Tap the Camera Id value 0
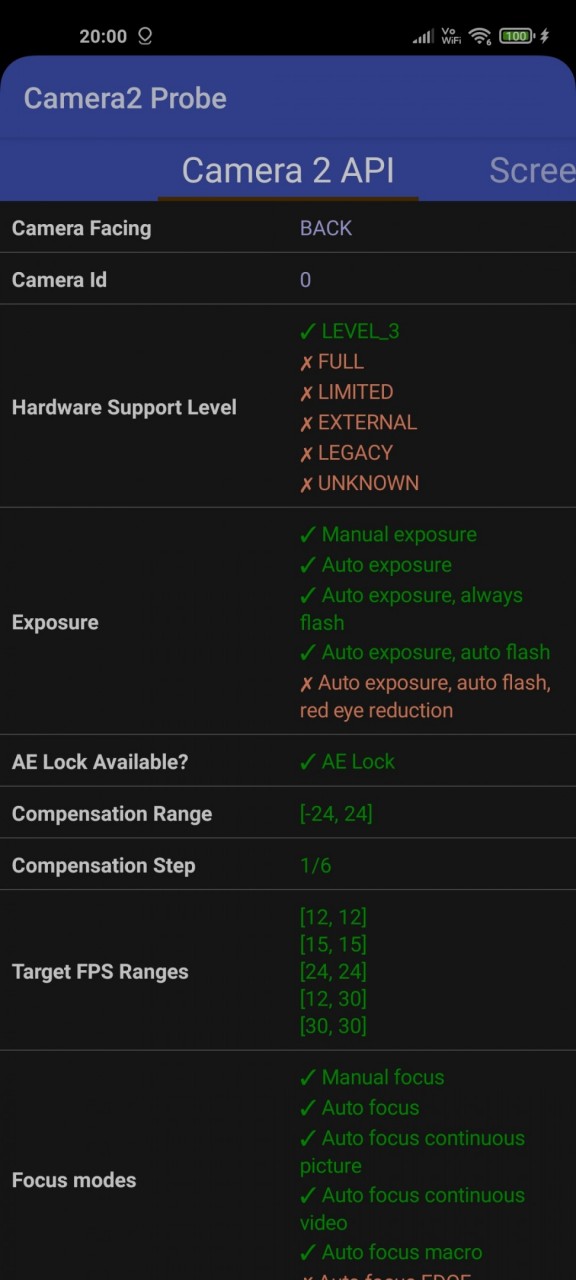The width and height of the screenshot is (576, 1280). pyautogui.click(x=305, y=280)
